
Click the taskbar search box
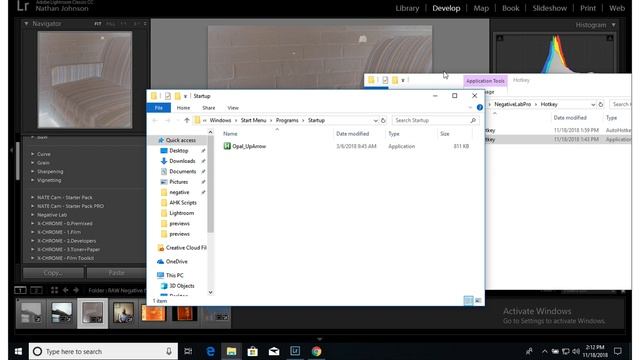103,351
